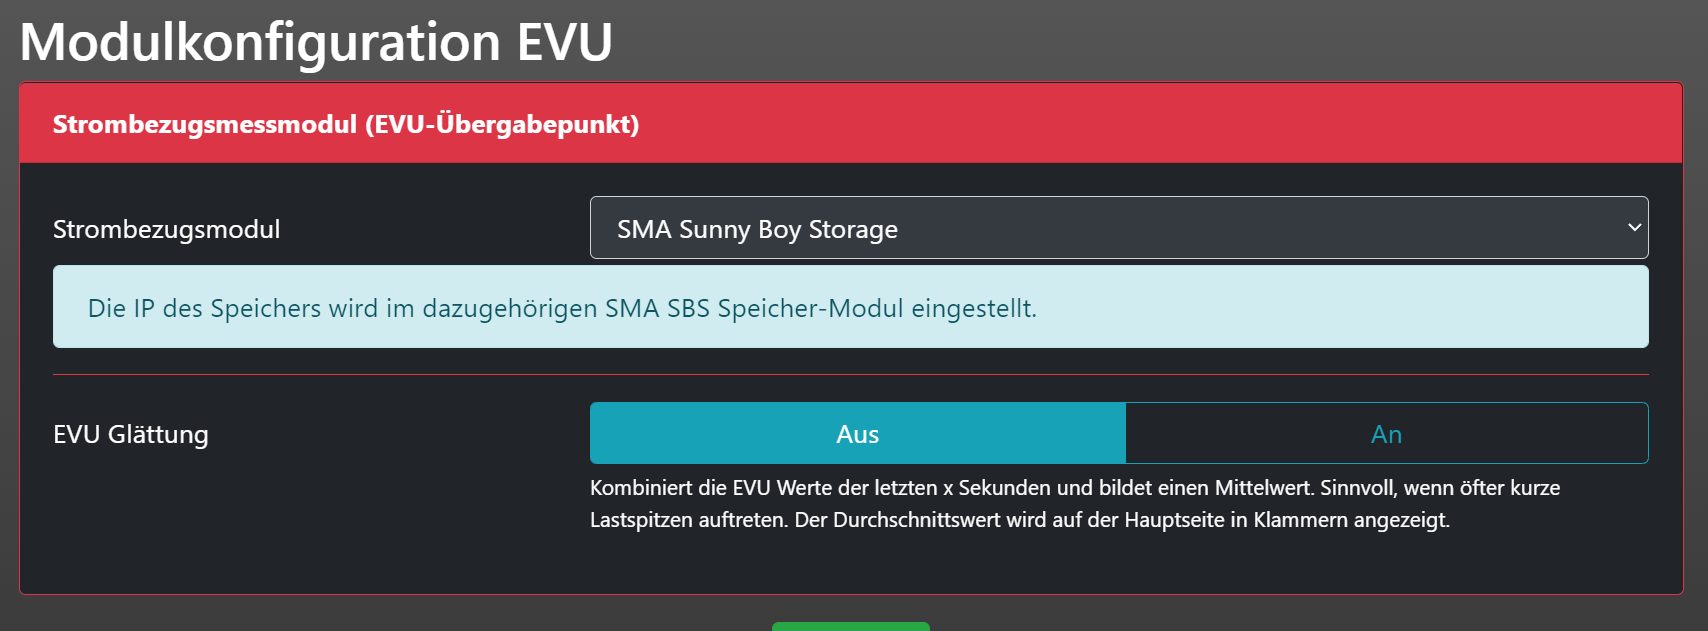1708x631 pixels.
Task: Click (EVU-Übergabepunkt) in the red header
Action: pyautogui.click(x=502, y=124)
